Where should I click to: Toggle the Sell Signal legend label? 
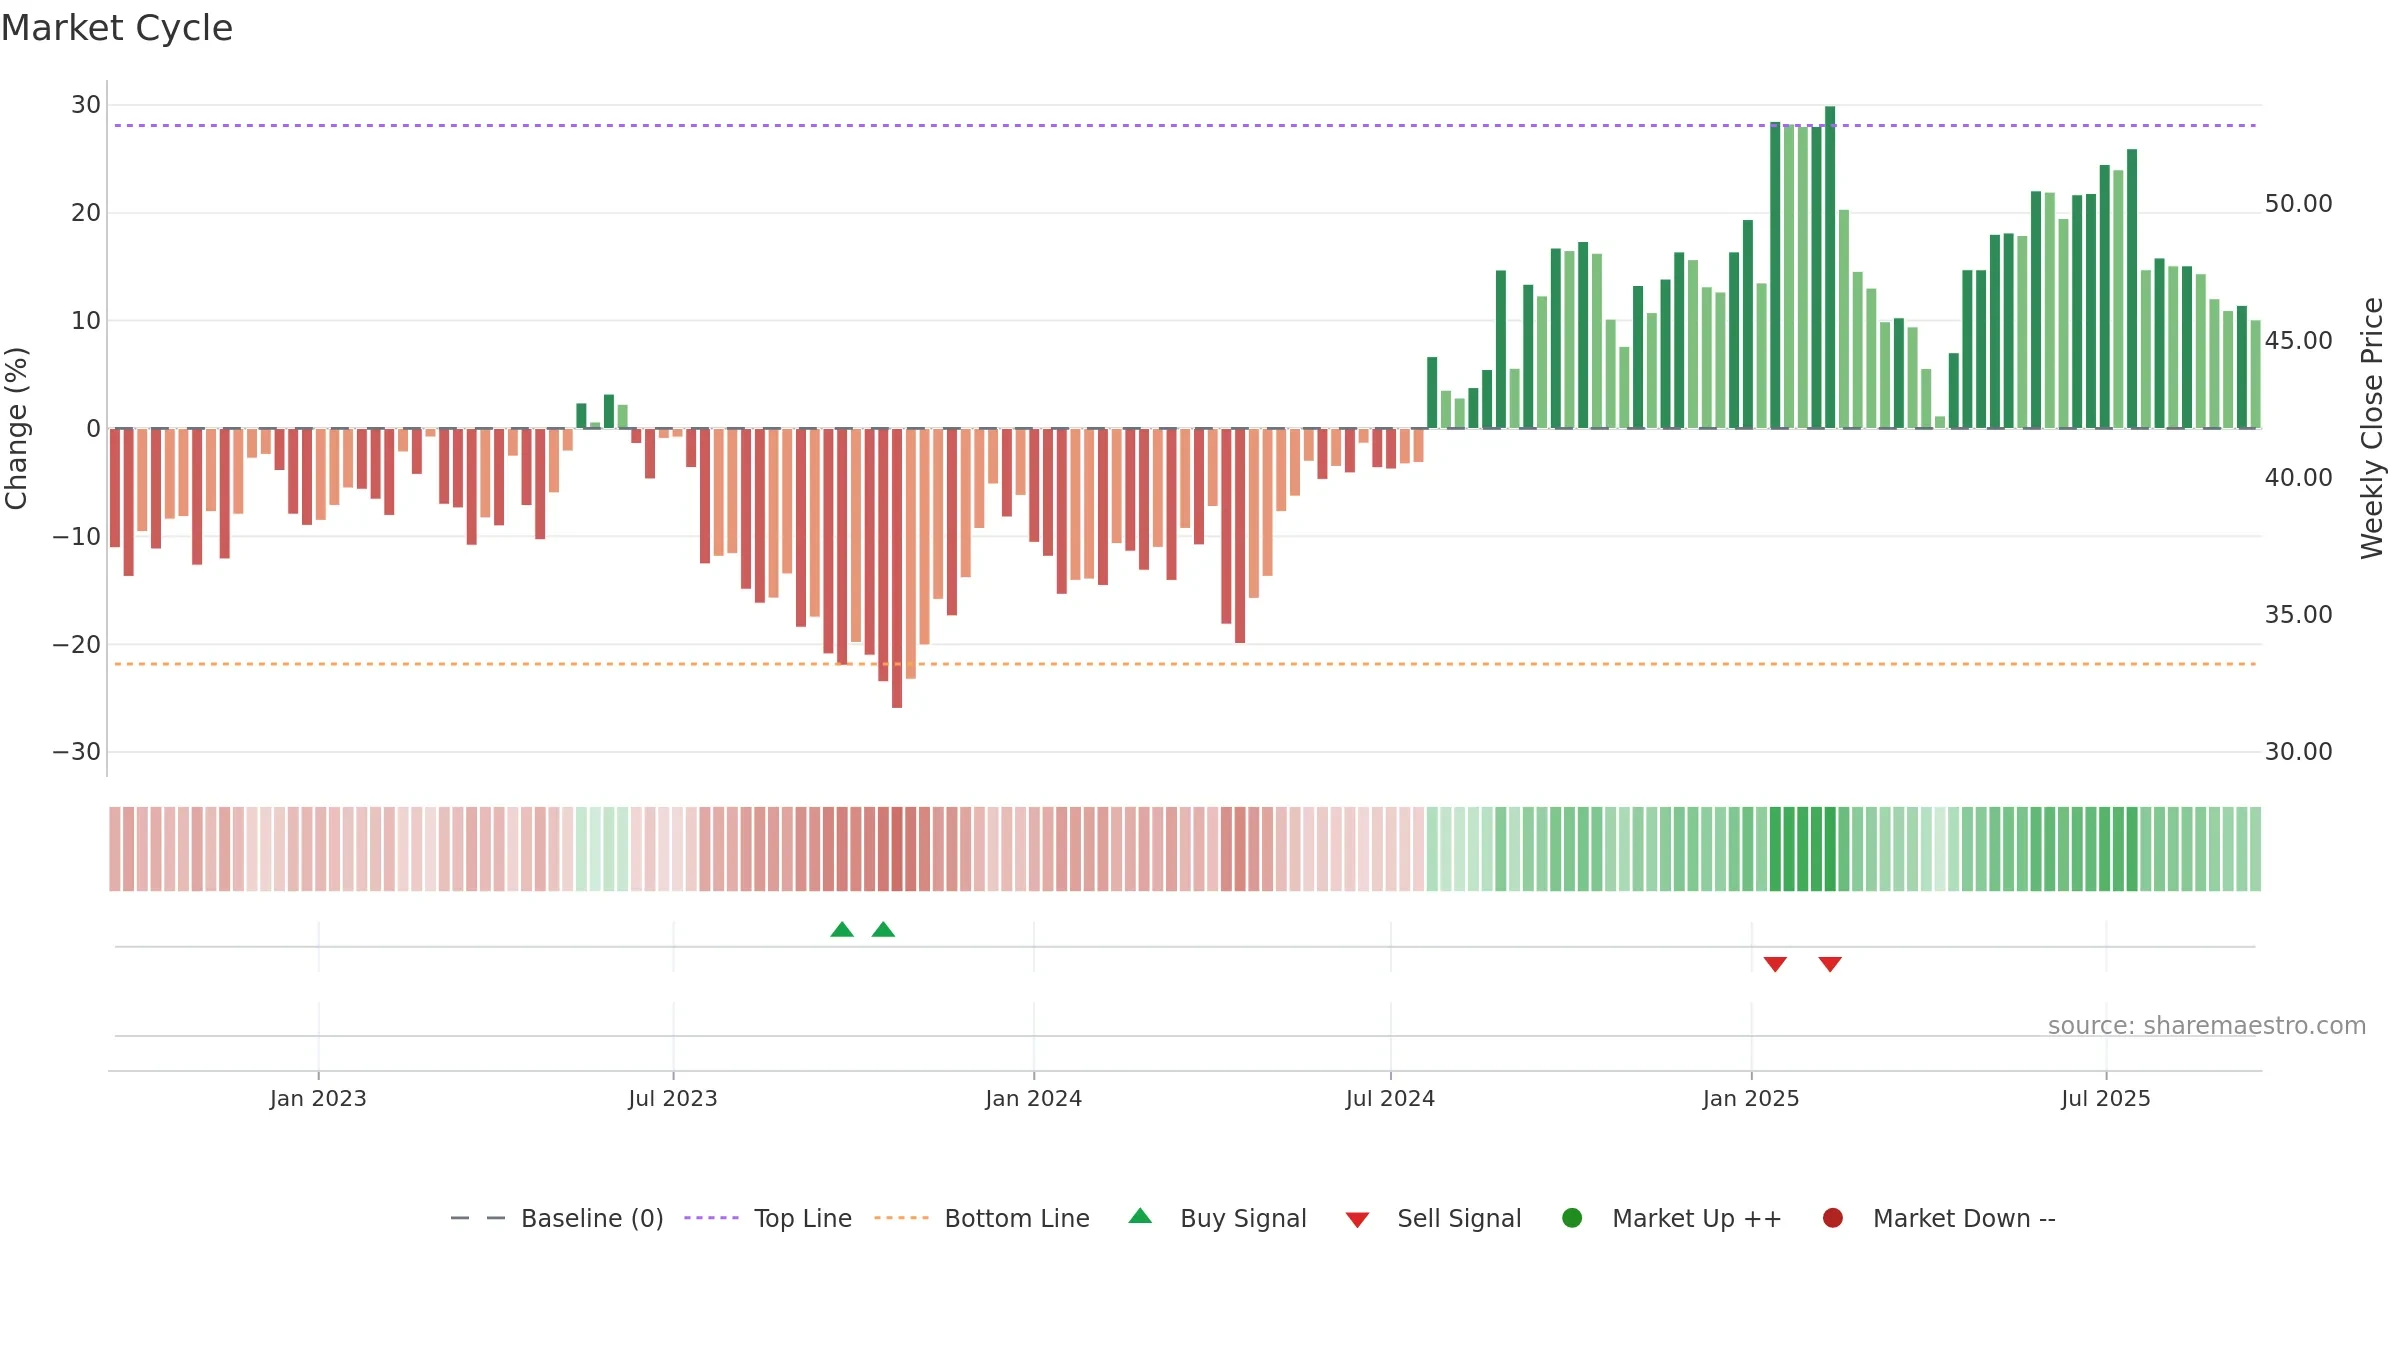click(x=1459, y=1218)
